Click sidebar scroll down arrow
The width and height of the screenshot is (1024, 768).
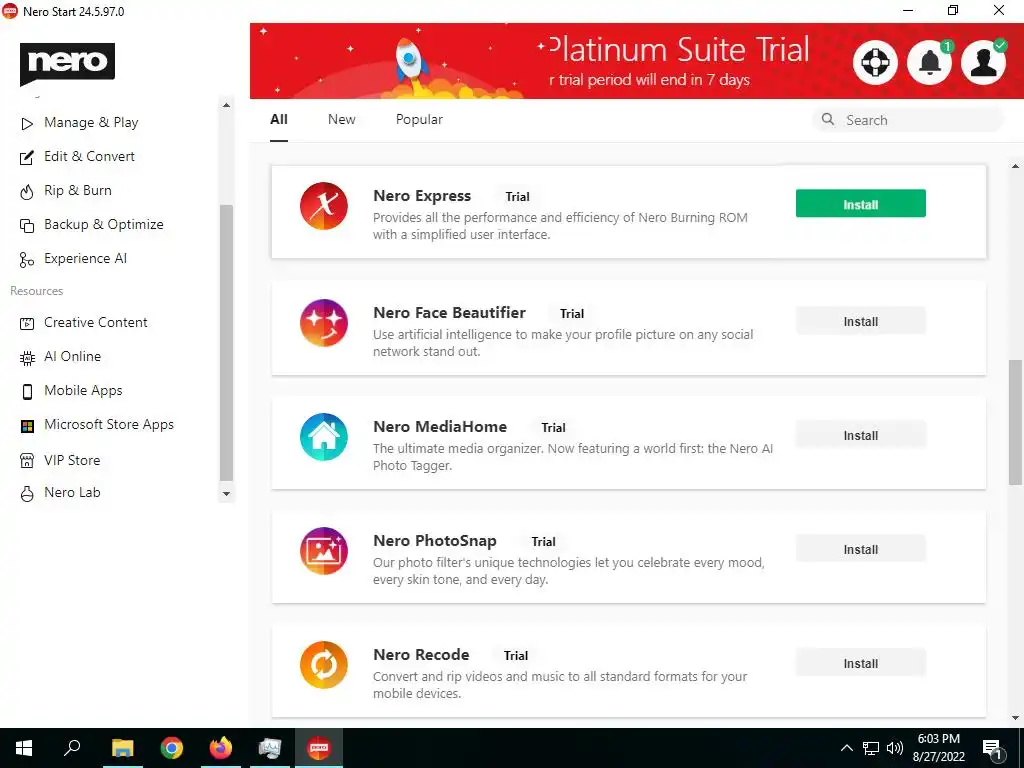coord(226,494)
